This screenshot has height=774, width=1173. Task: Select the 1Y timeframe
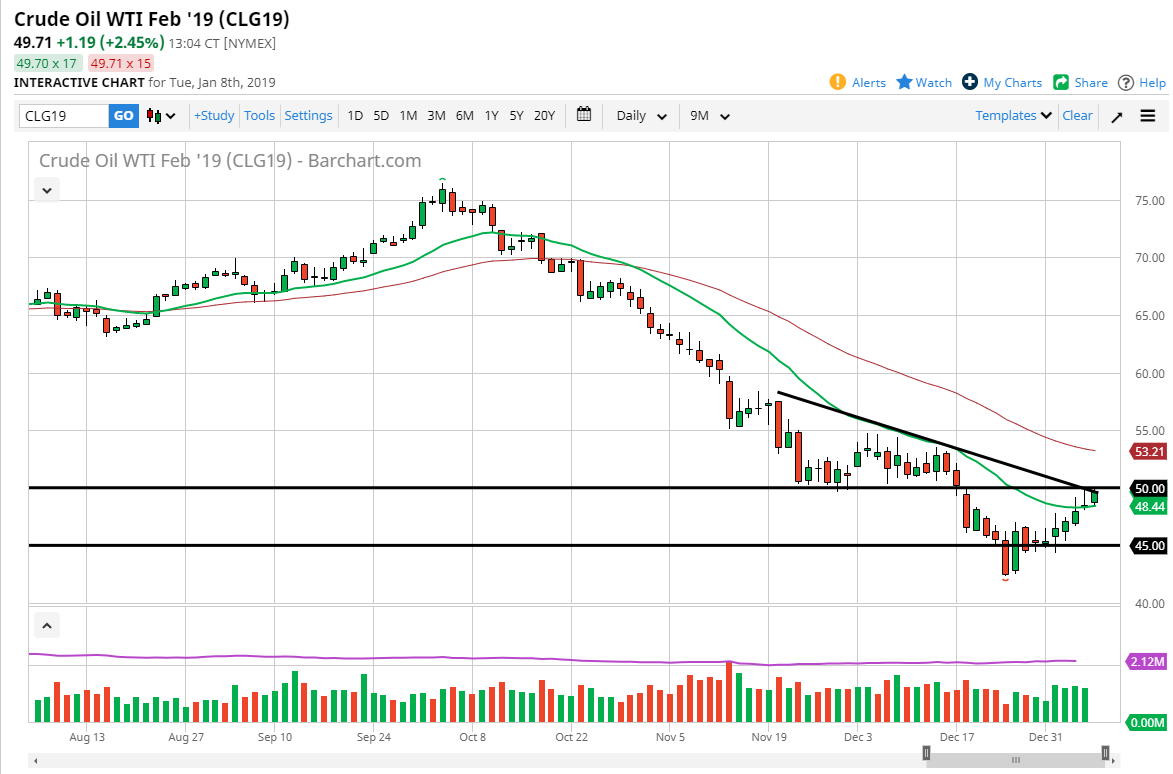pyautogui.click(x=491, y=115)
